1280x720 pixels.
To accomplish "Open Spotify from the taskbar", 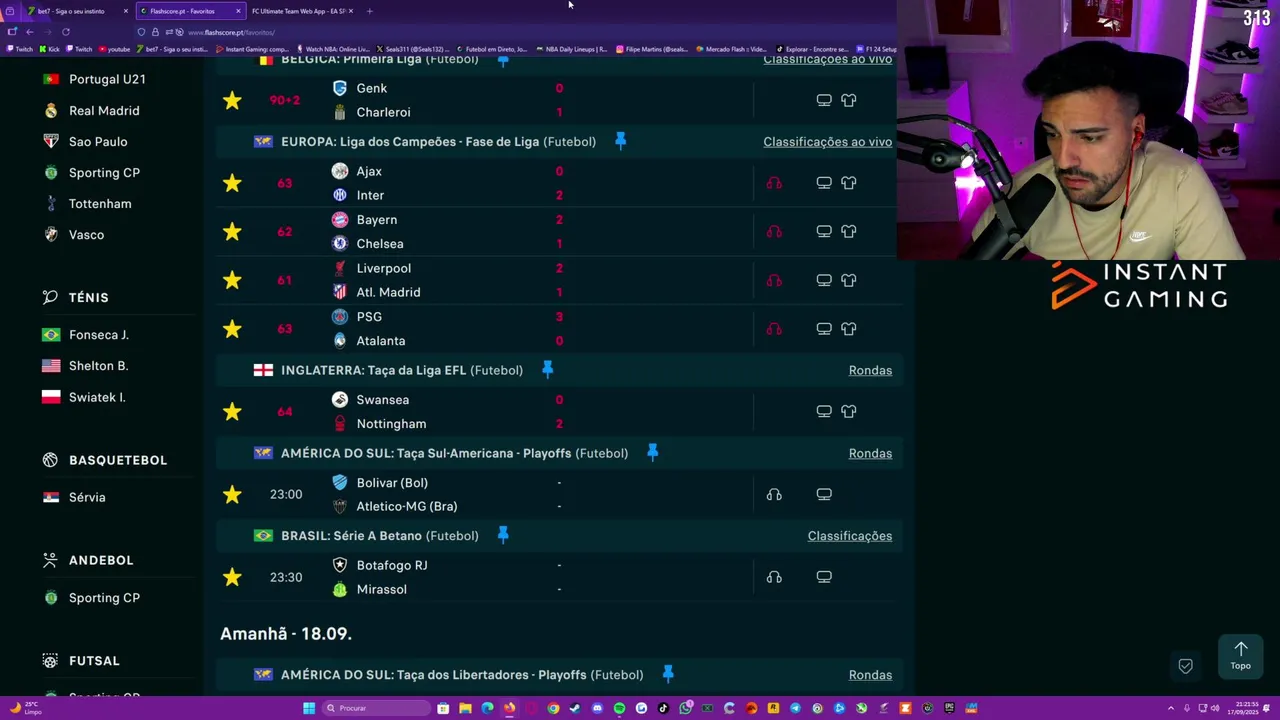I will (619, 708).
